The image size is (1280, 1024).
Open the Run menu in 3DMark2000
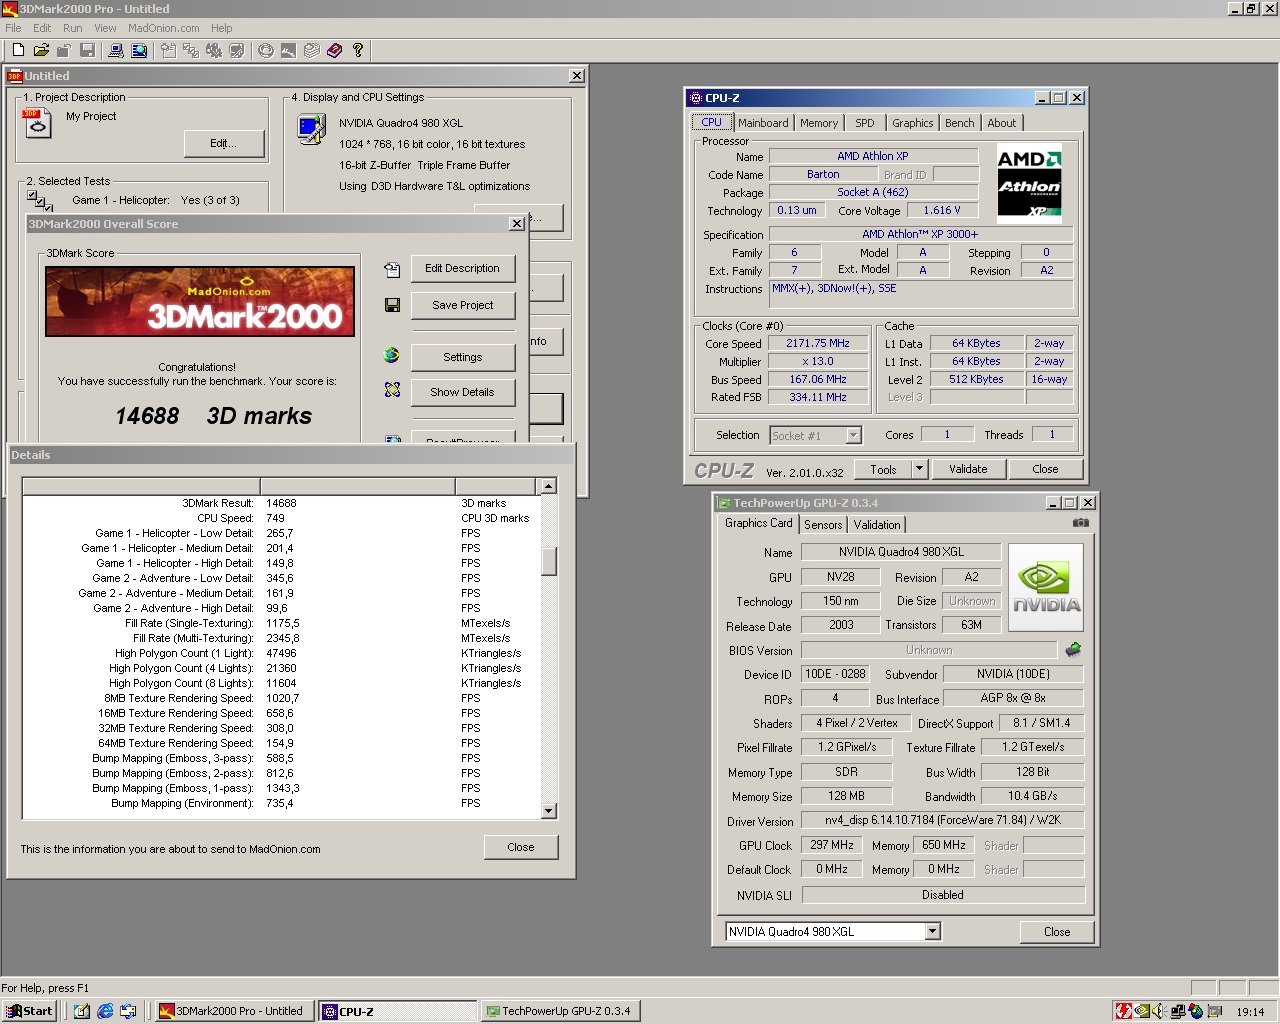coord(71,28)
